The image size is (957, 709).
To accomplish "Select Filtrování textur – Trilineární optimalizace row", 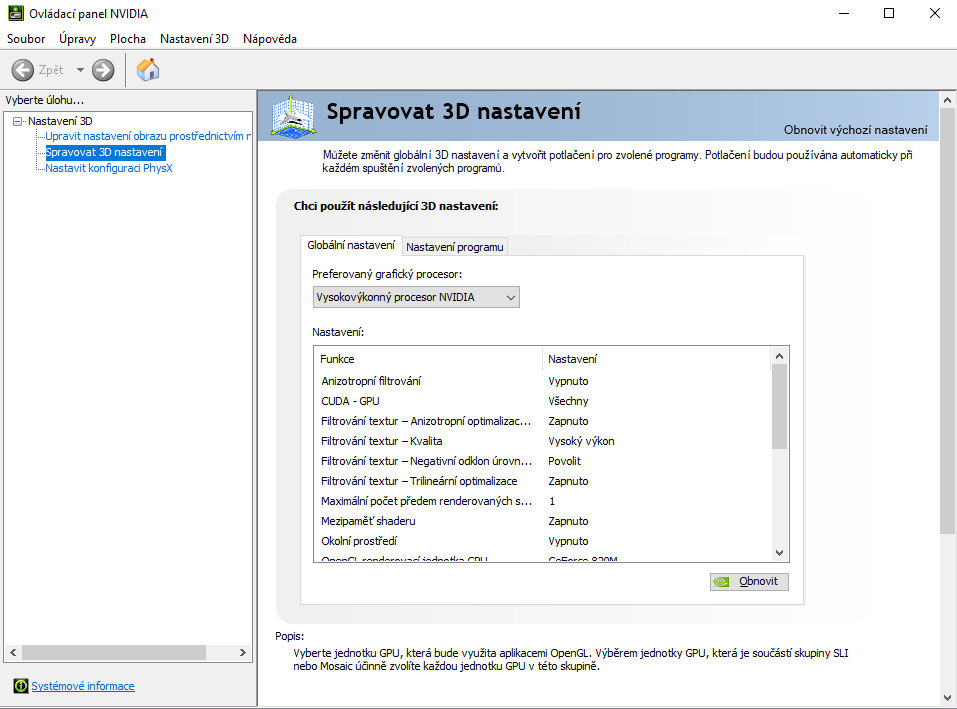I will pos(543,481).
